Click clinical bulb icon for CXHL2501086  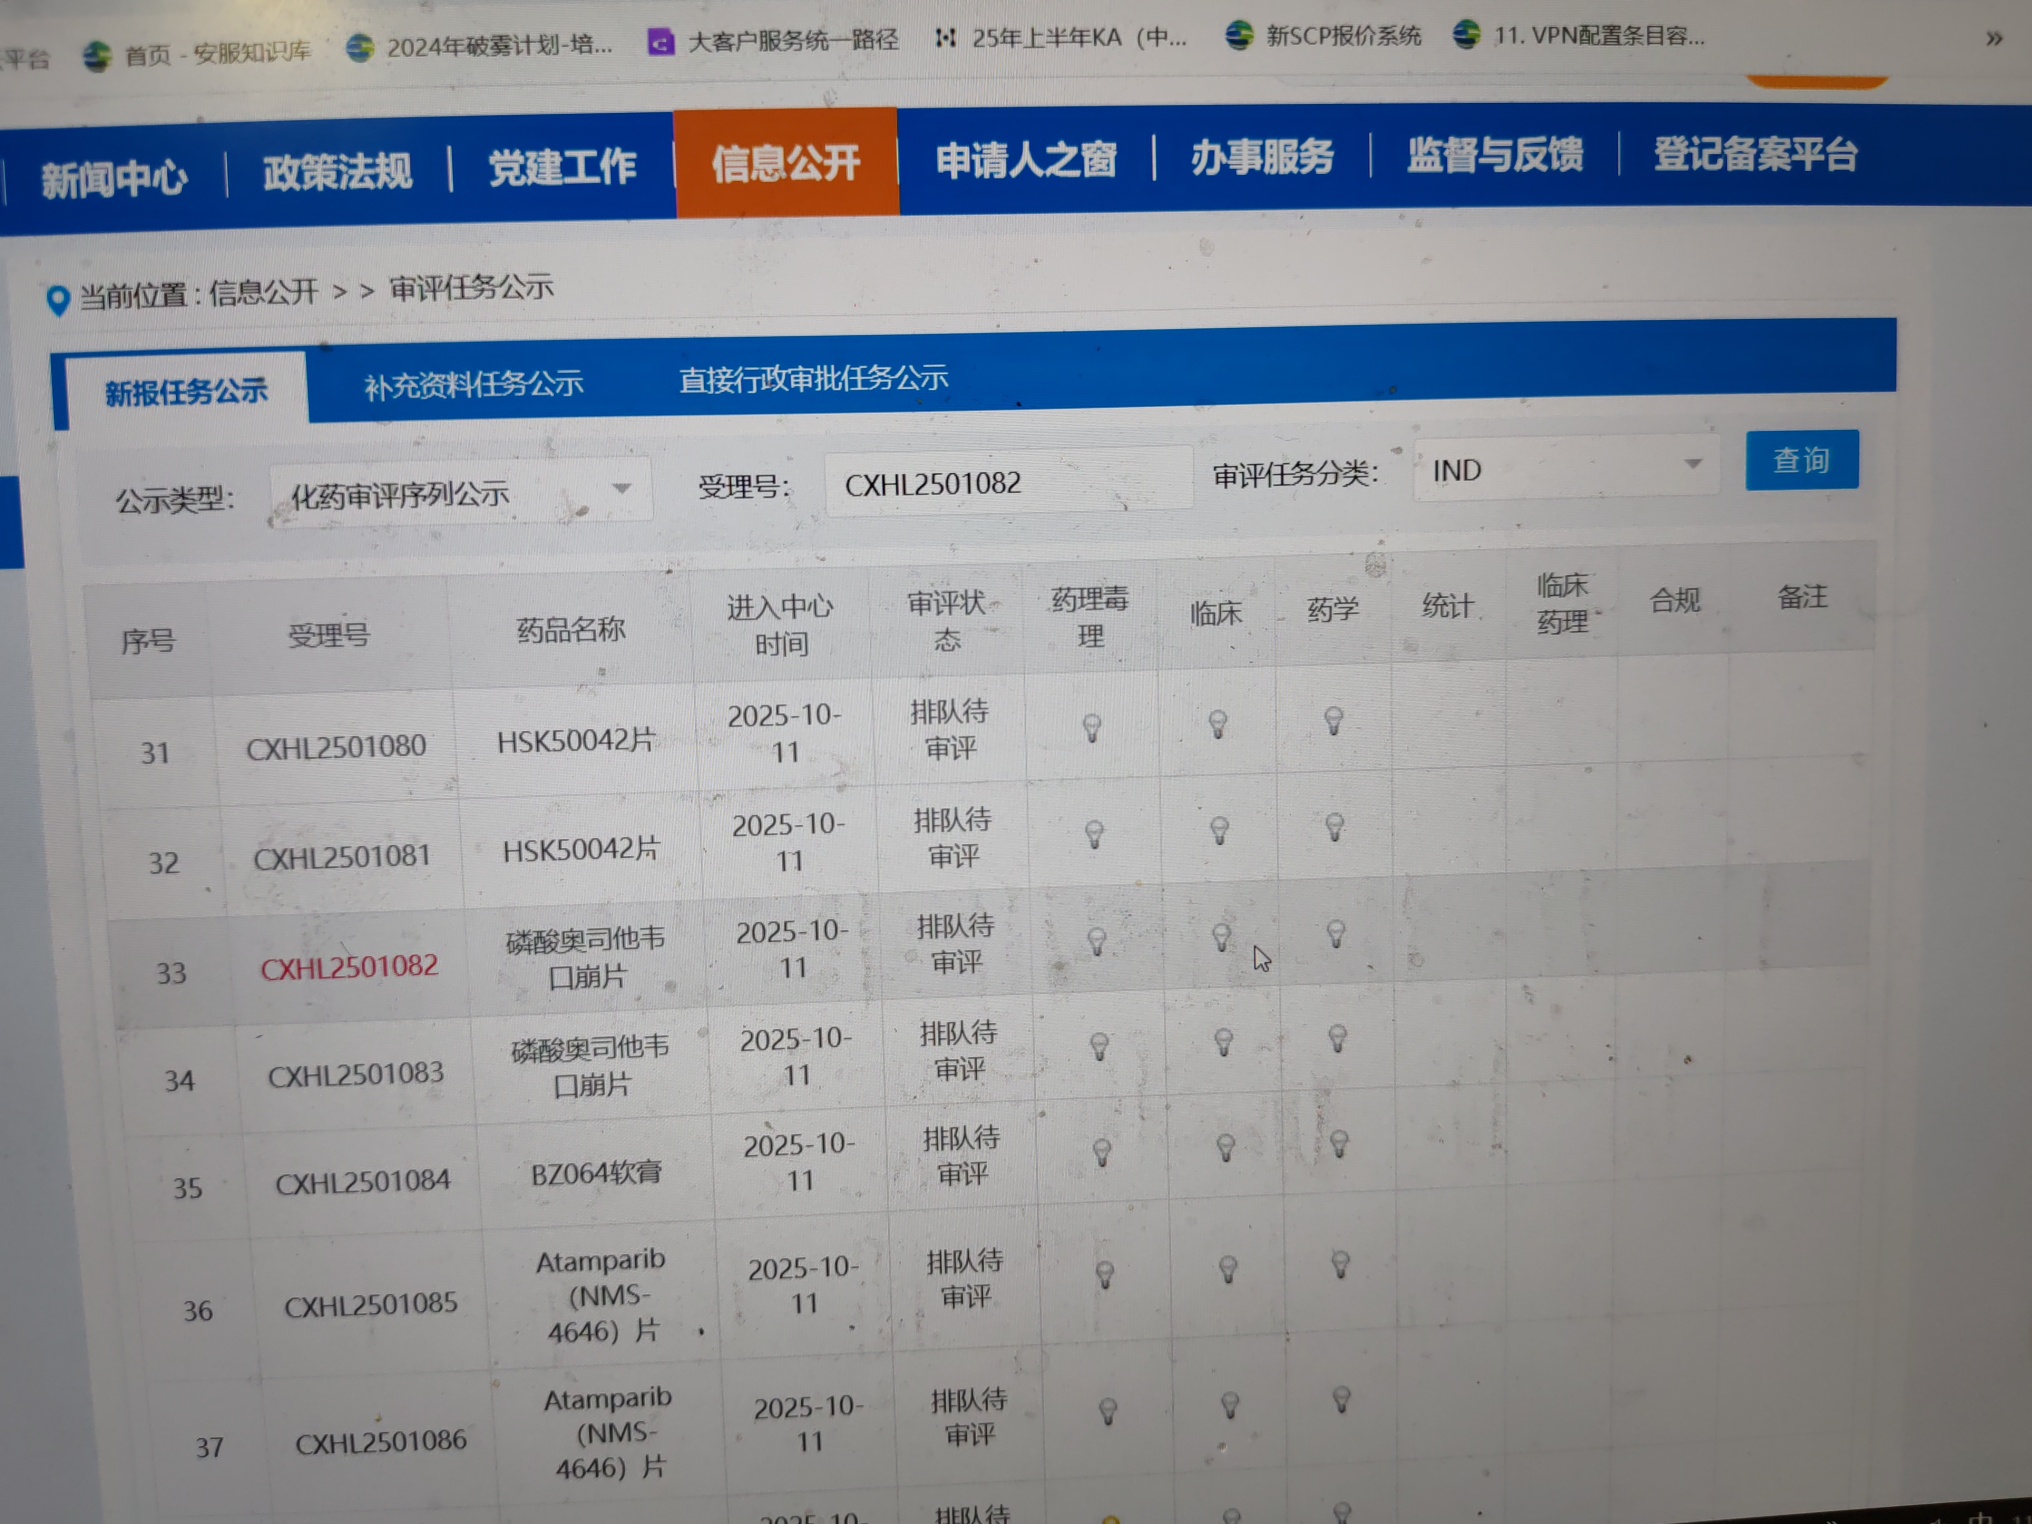1230,1405
